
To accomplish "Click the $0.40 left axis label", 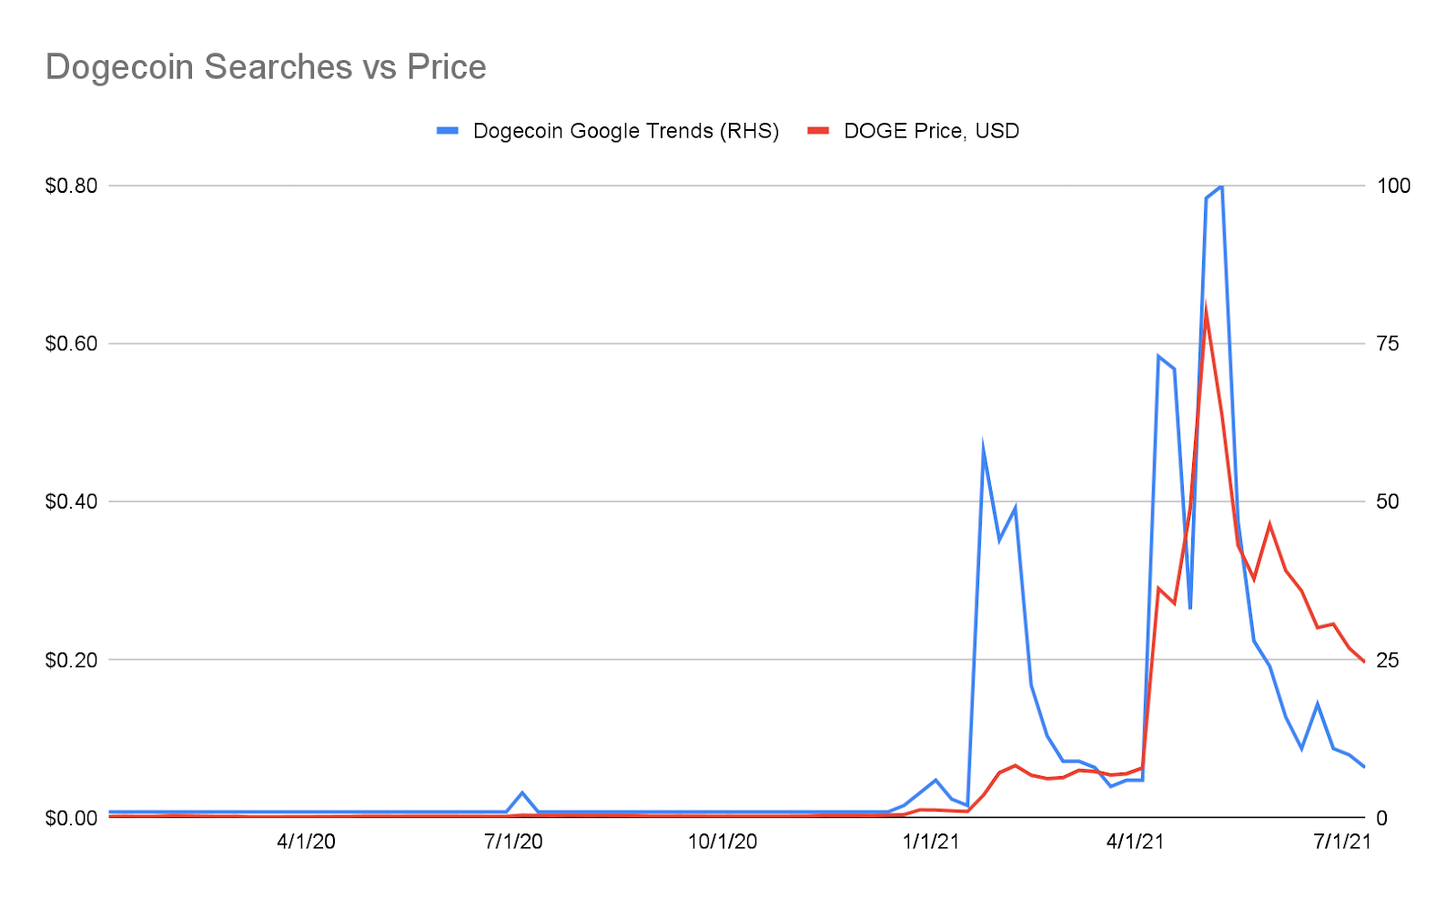I will coord(70,502).
